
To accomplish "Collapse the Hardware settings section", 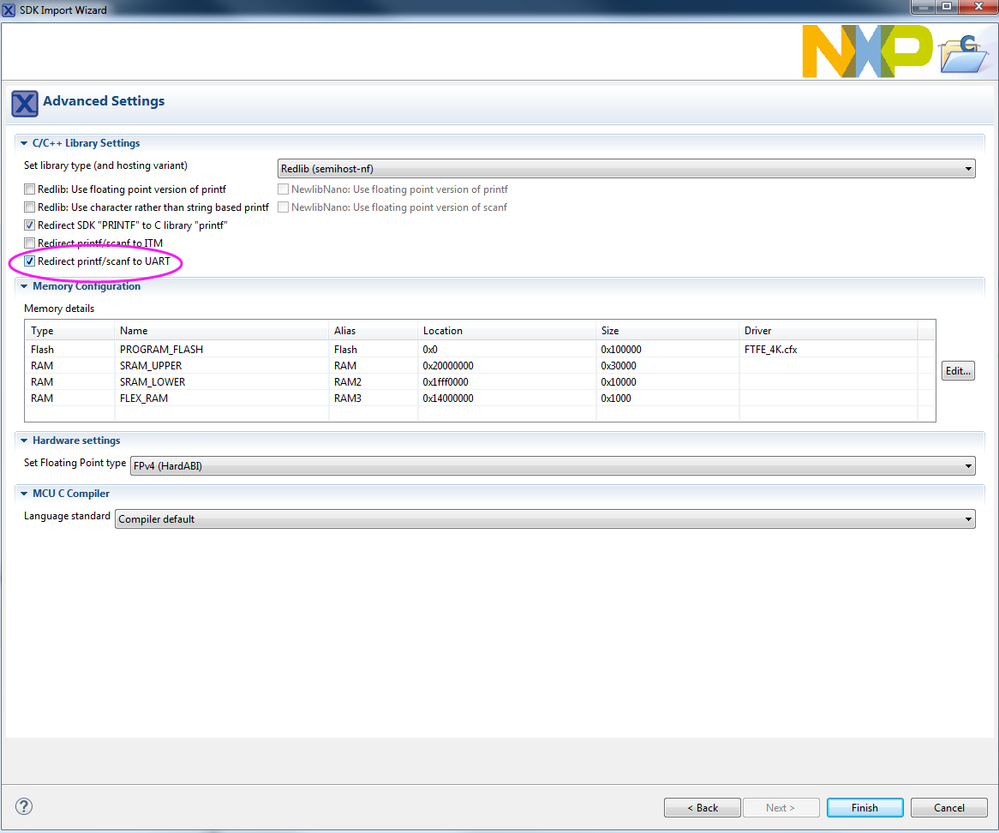I will [24, 440].
